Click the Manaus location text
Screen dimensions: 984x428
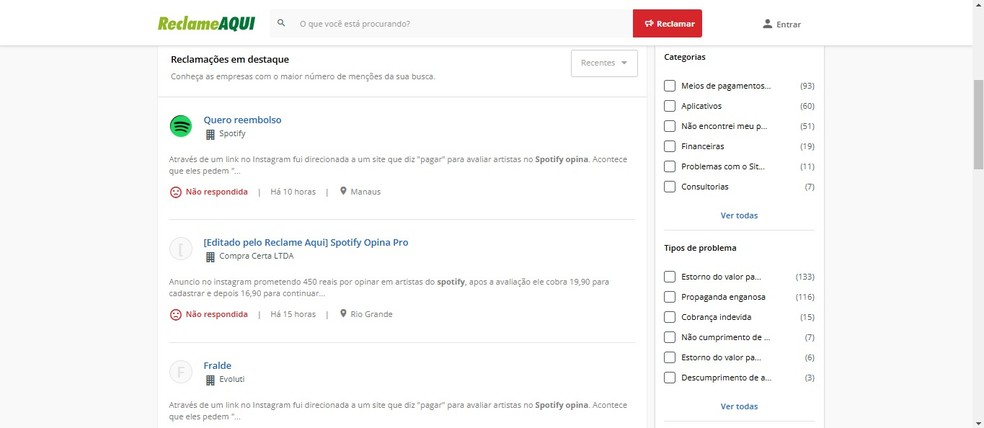tap(365, 192)
